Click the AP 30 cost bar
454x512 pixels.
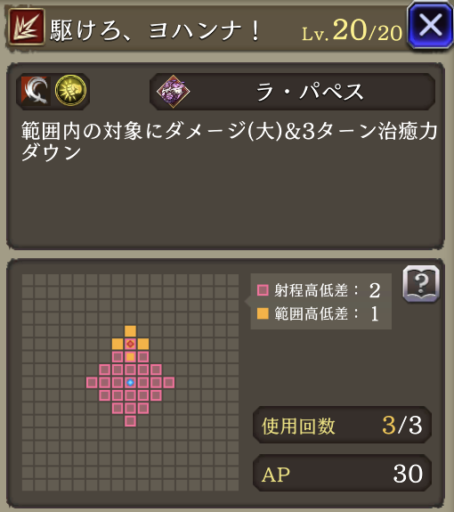[x=342, y=473]
